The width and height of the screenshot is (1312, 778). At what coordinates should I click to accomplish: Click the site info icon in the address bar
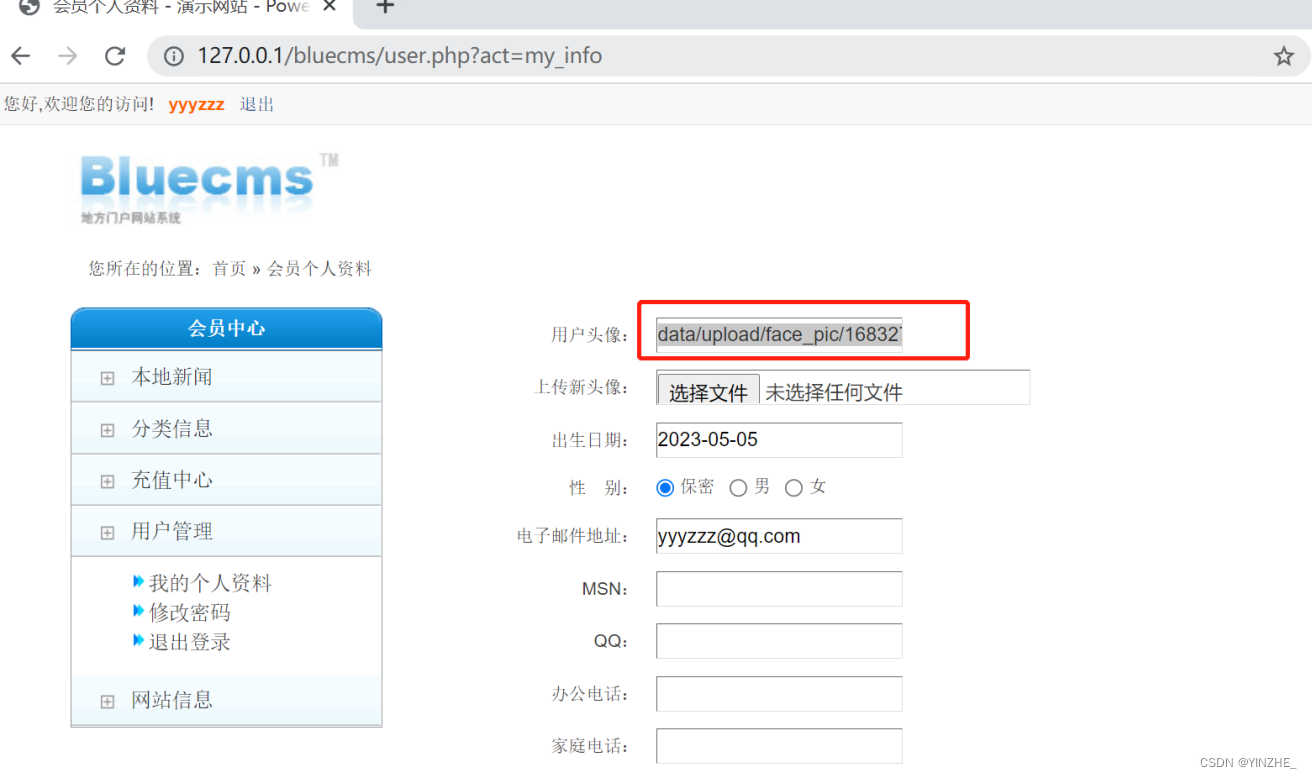pyautogui.click(x=173, y=56)
